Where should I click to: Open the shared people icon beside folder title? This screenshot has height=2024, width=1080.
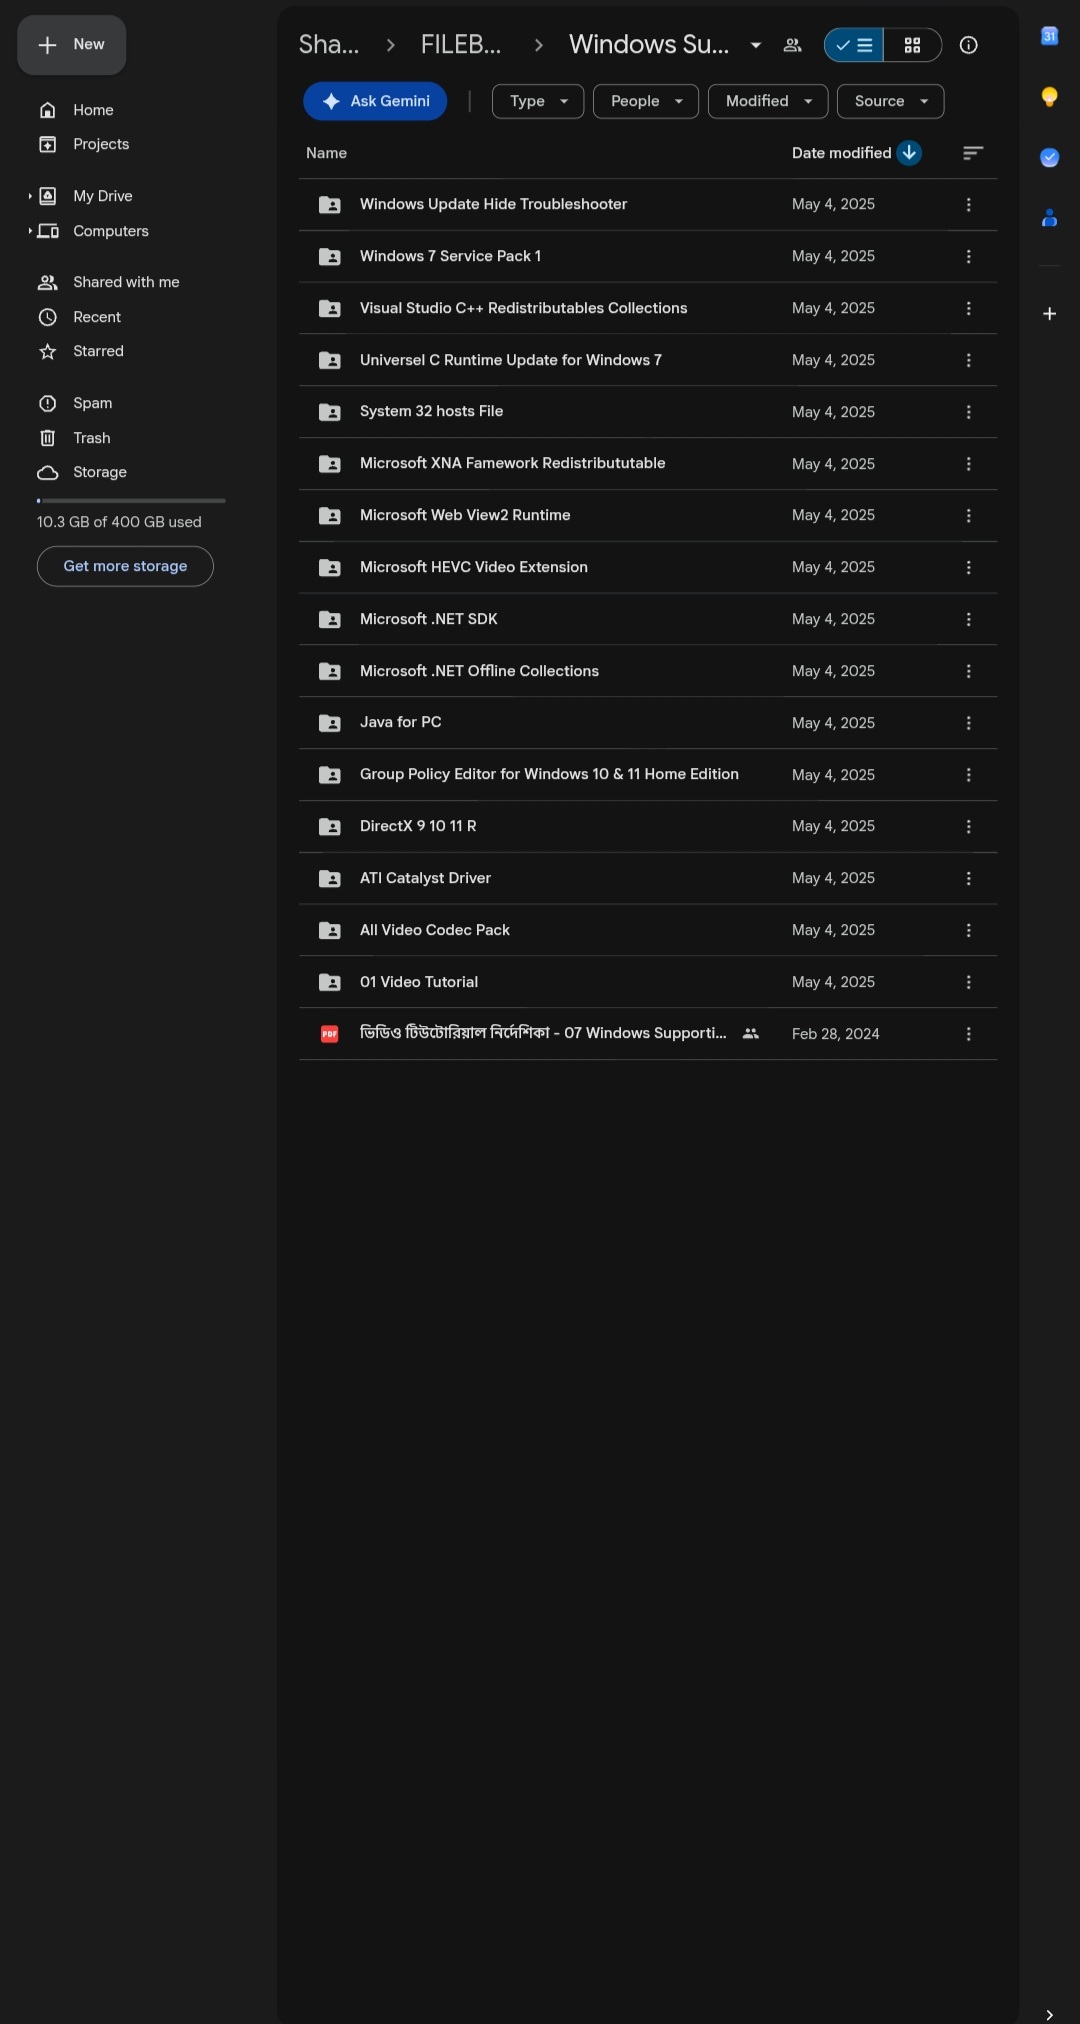793,45
